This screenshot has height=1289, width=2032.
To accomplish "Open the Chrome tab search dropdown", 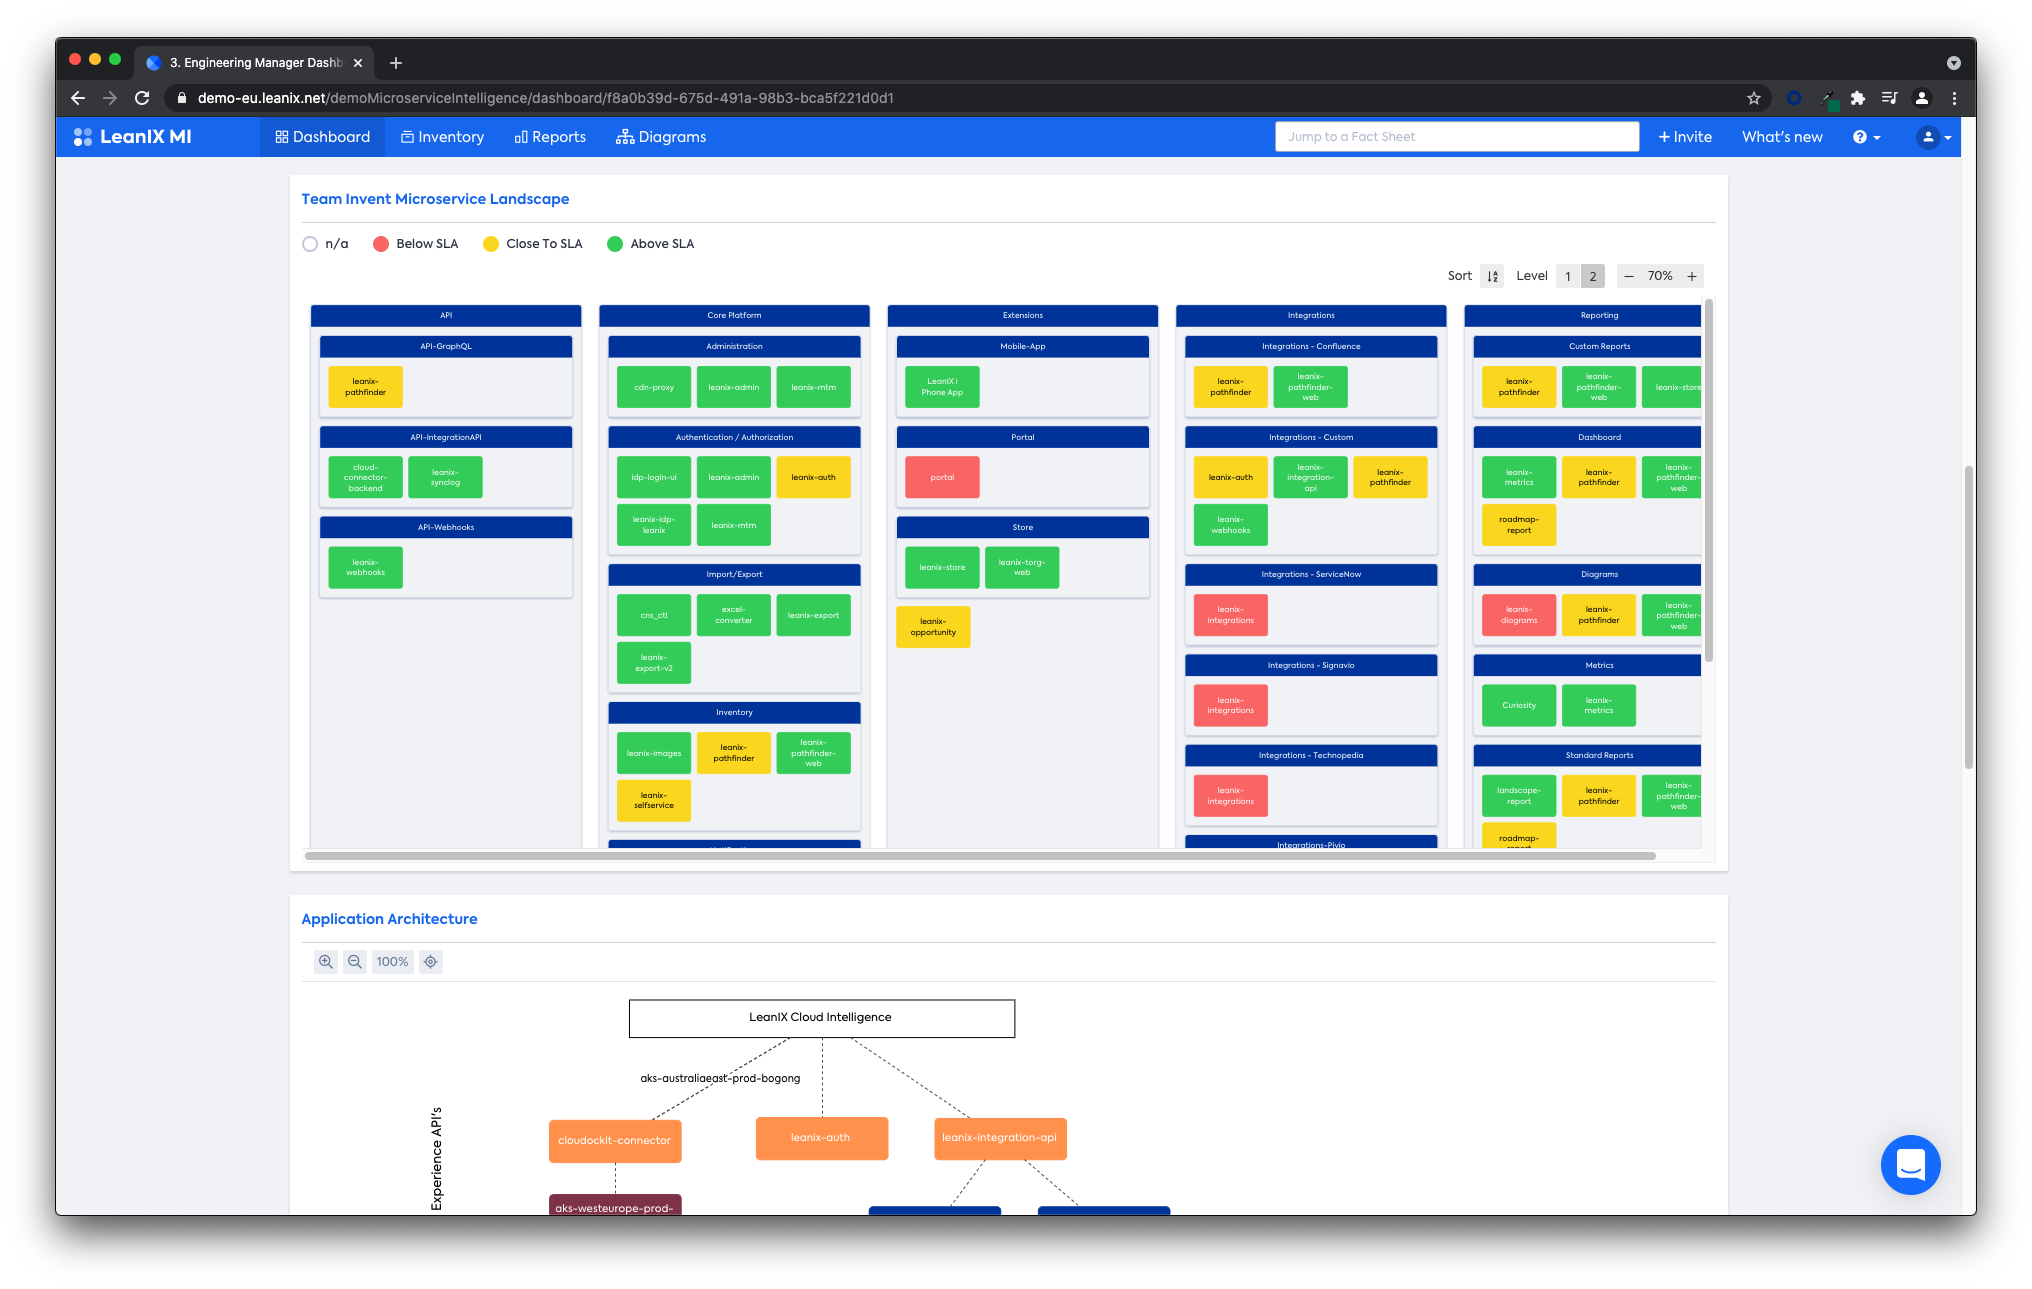I will click(x=1953, y=63).
